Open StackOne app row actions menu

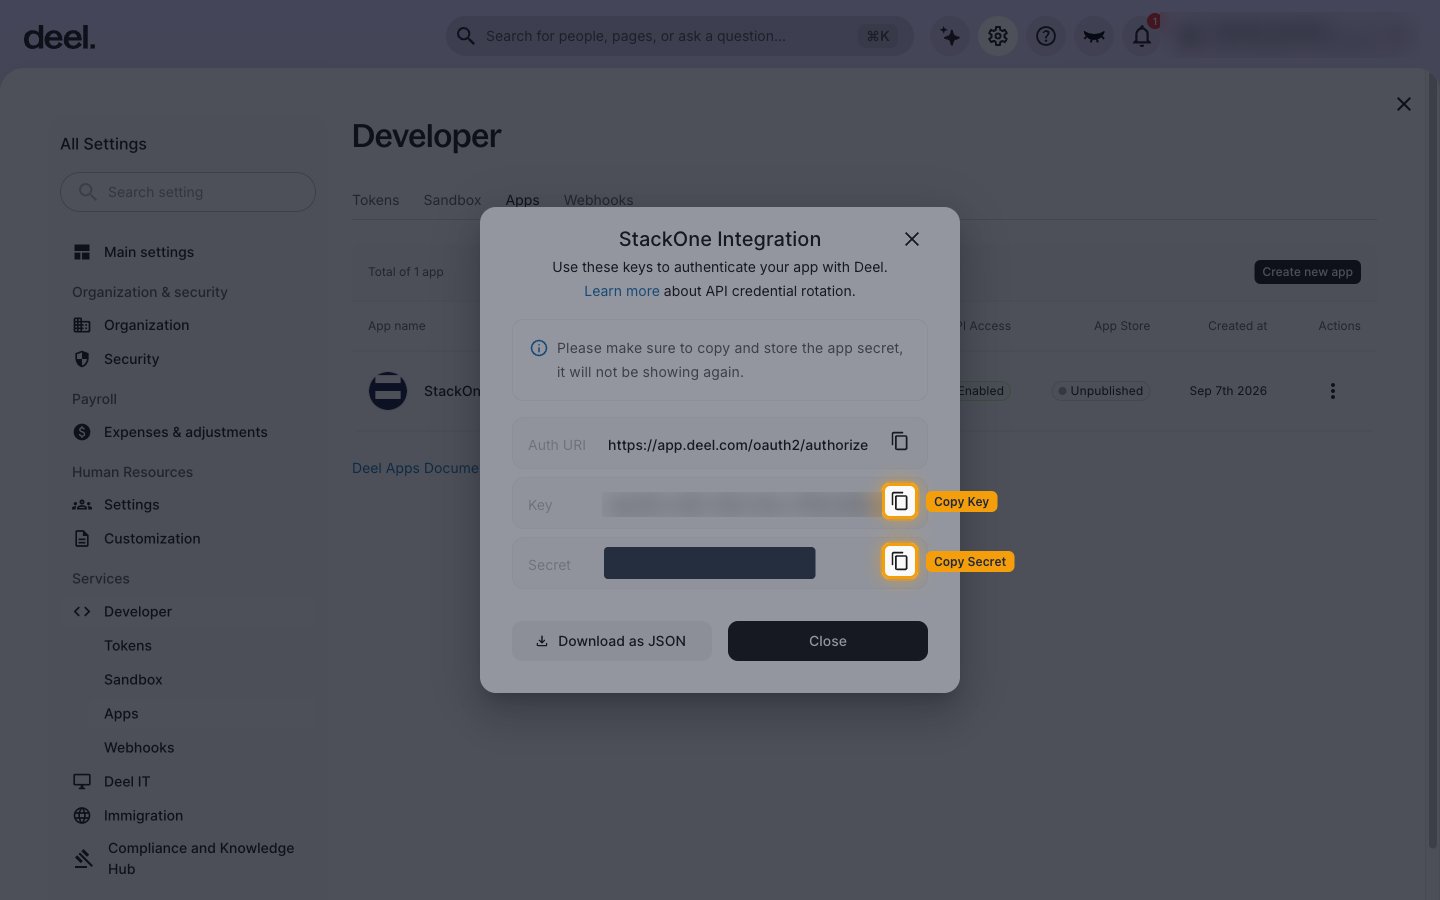[1332, 391]
